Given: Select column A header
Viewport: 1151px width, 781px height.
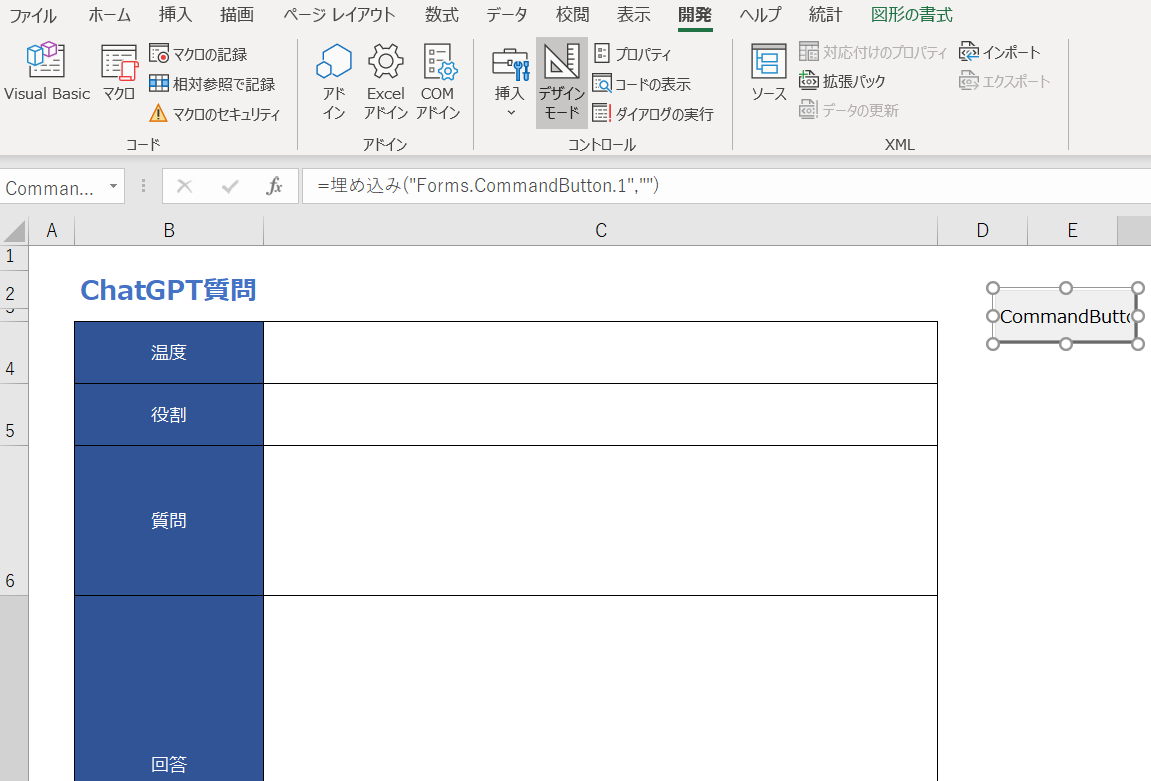Looking at the screenshot, I should pos(51,230).
